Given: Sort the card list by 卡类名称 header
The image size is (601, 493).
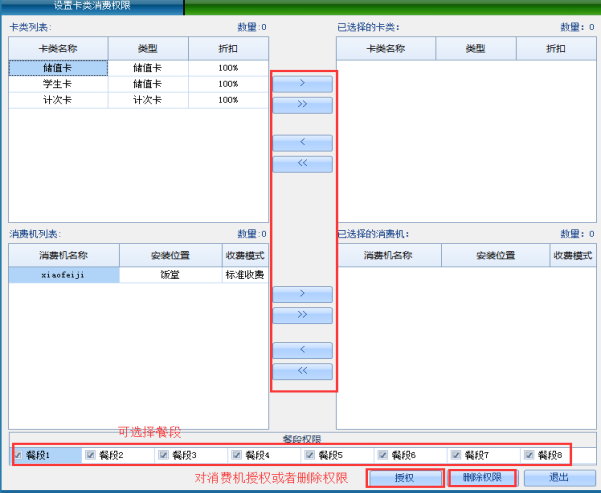Looking at the screenshot, I should click(58, 49).
